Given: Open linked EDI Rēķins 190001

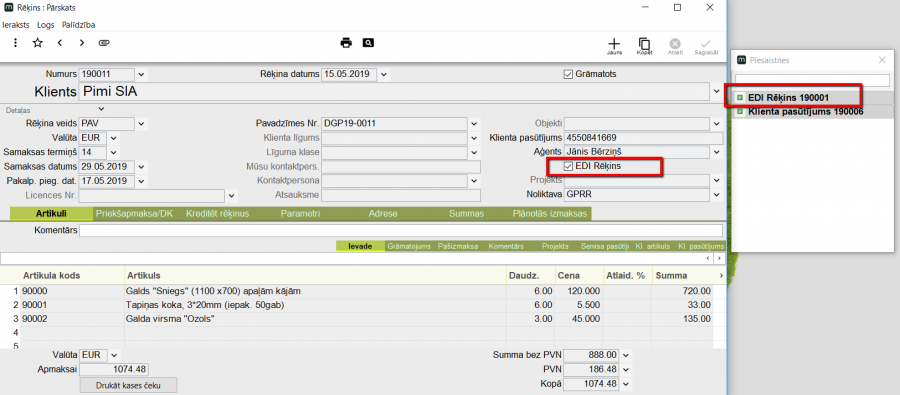Looking at the screenshot, I should [788, 98].
